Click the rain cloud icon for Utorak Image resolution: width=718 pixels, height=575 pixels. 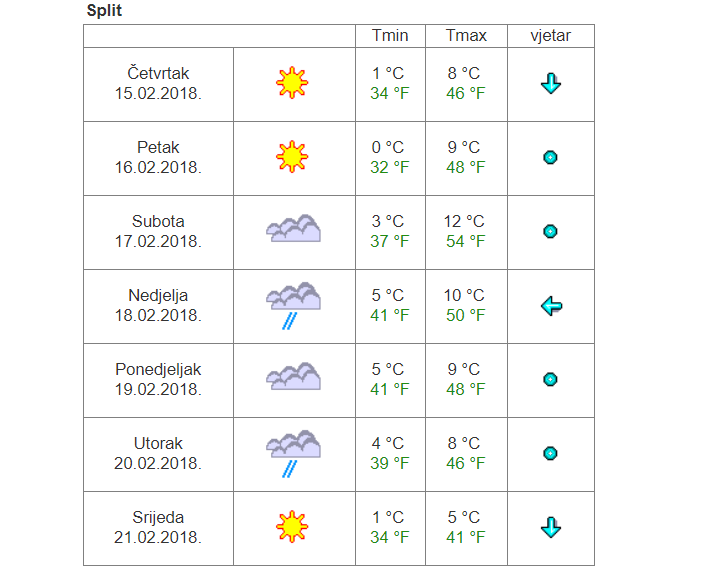coord(294,454)
